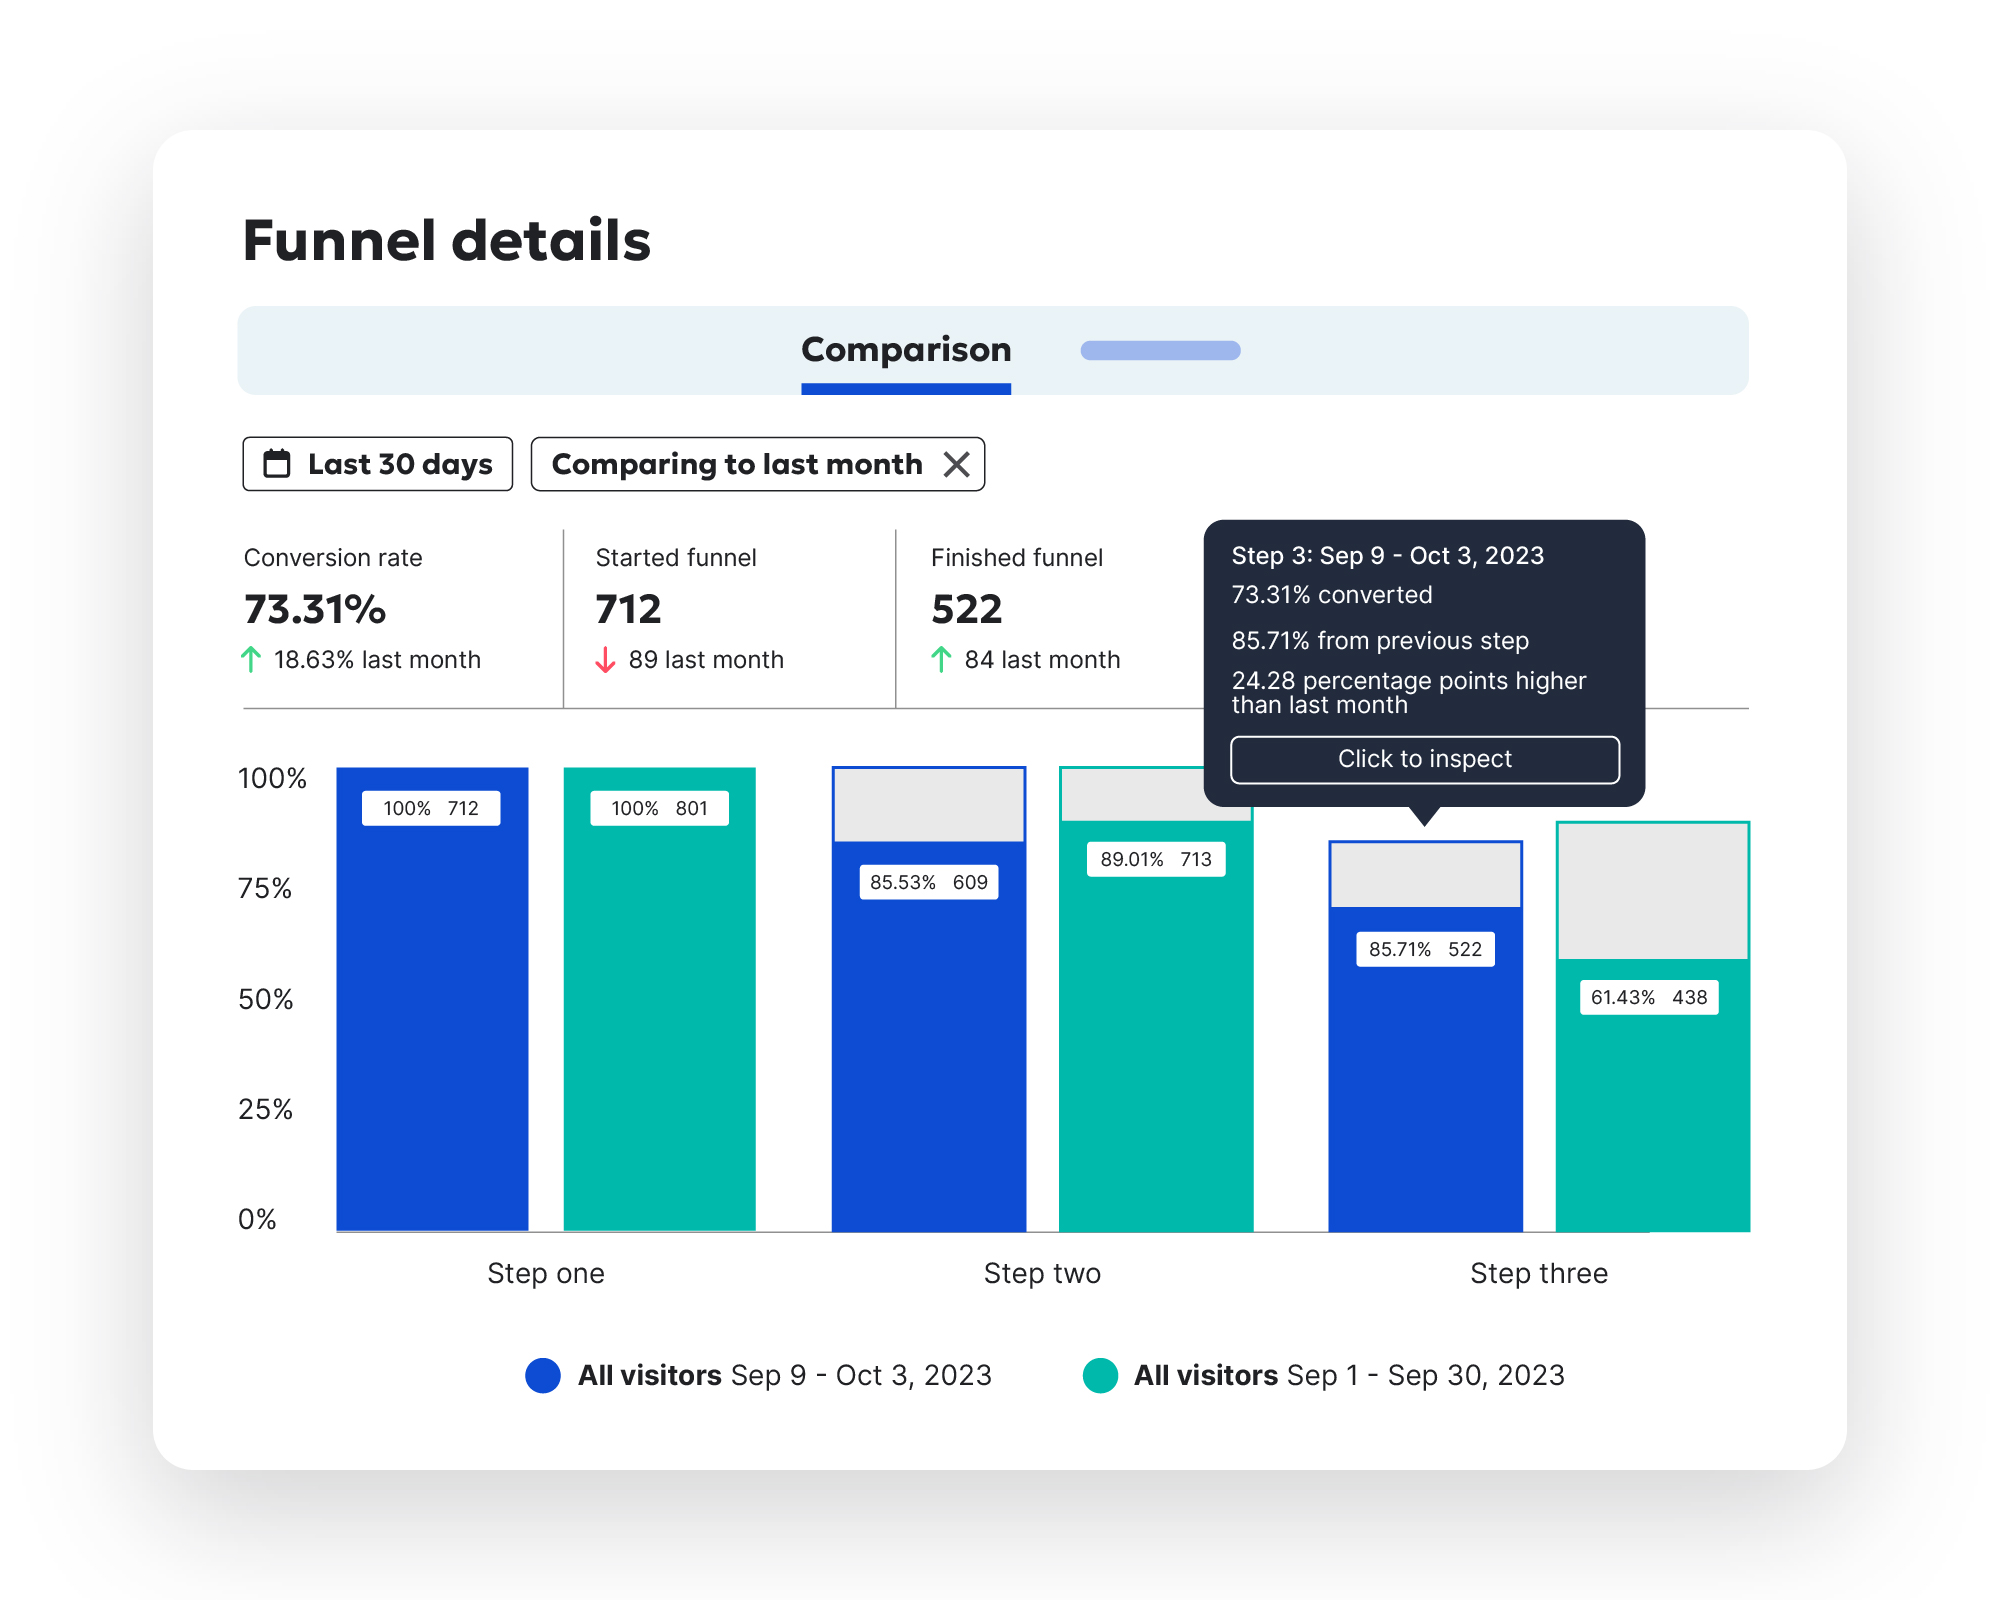
Task: Switch to the Comparison tab
Action: 905,350
